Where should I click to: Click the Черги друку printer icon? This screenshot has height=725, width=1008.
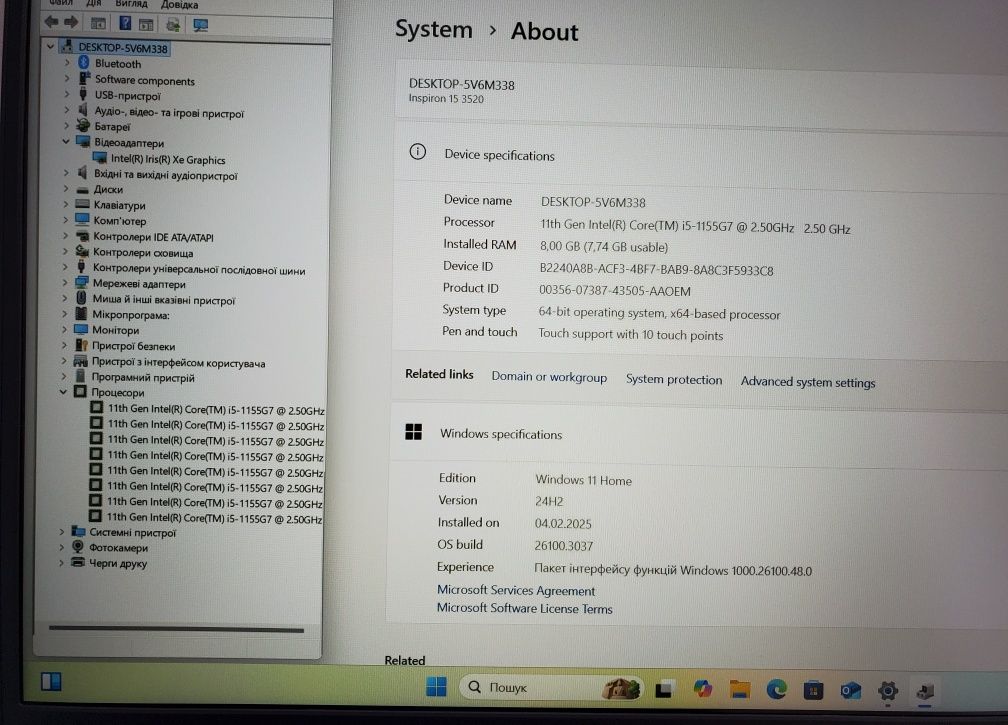[x=78, y=562]
